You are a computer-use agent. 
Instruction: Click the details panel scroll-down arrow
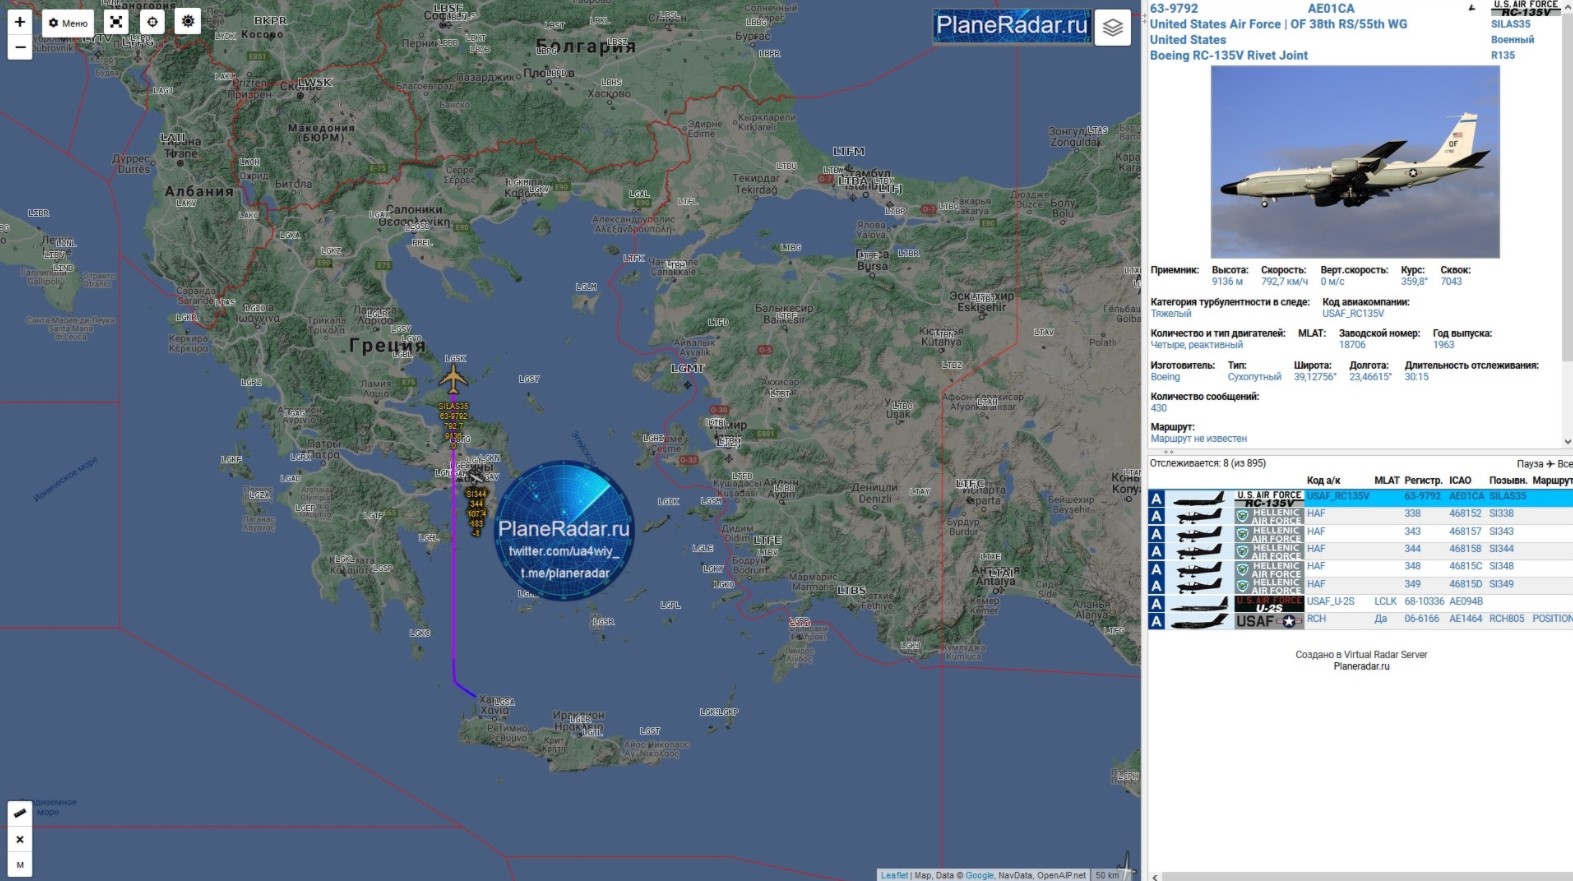[1567, 441]
